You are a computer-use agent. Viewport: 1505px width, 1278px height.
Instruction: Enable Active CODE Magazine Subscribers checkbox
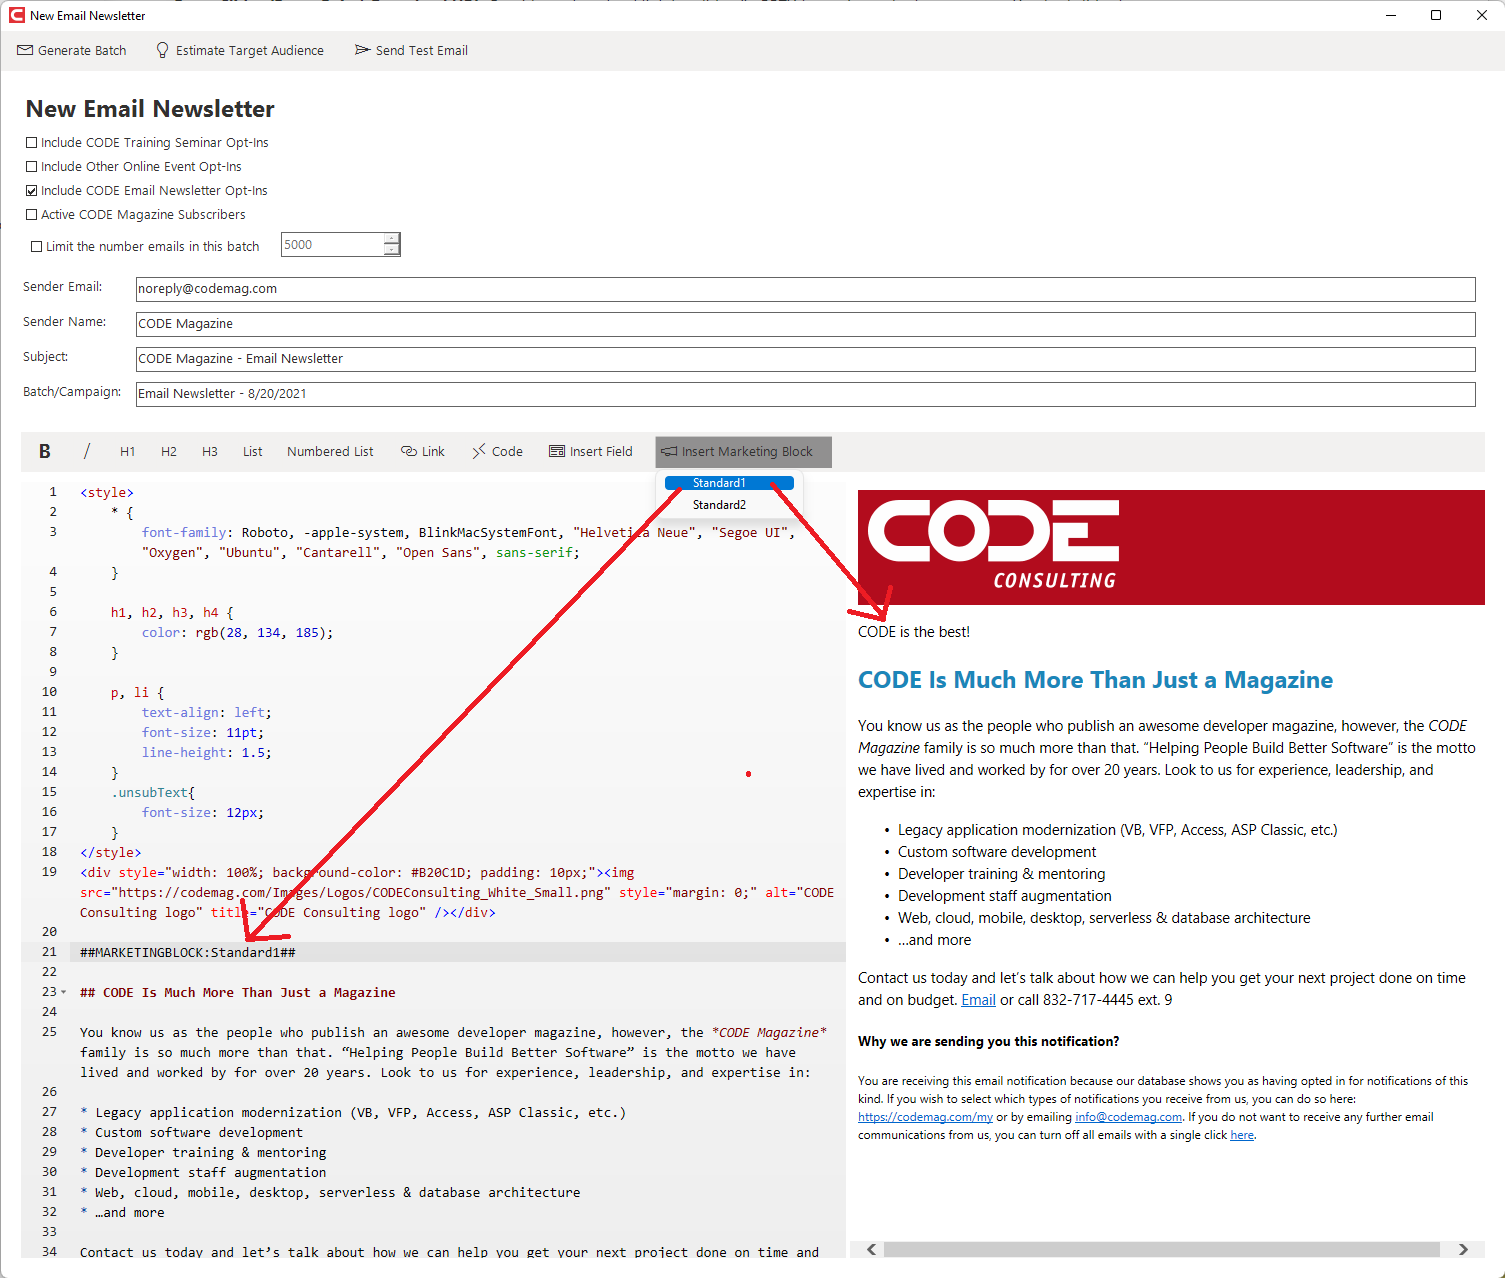[32, 215]
